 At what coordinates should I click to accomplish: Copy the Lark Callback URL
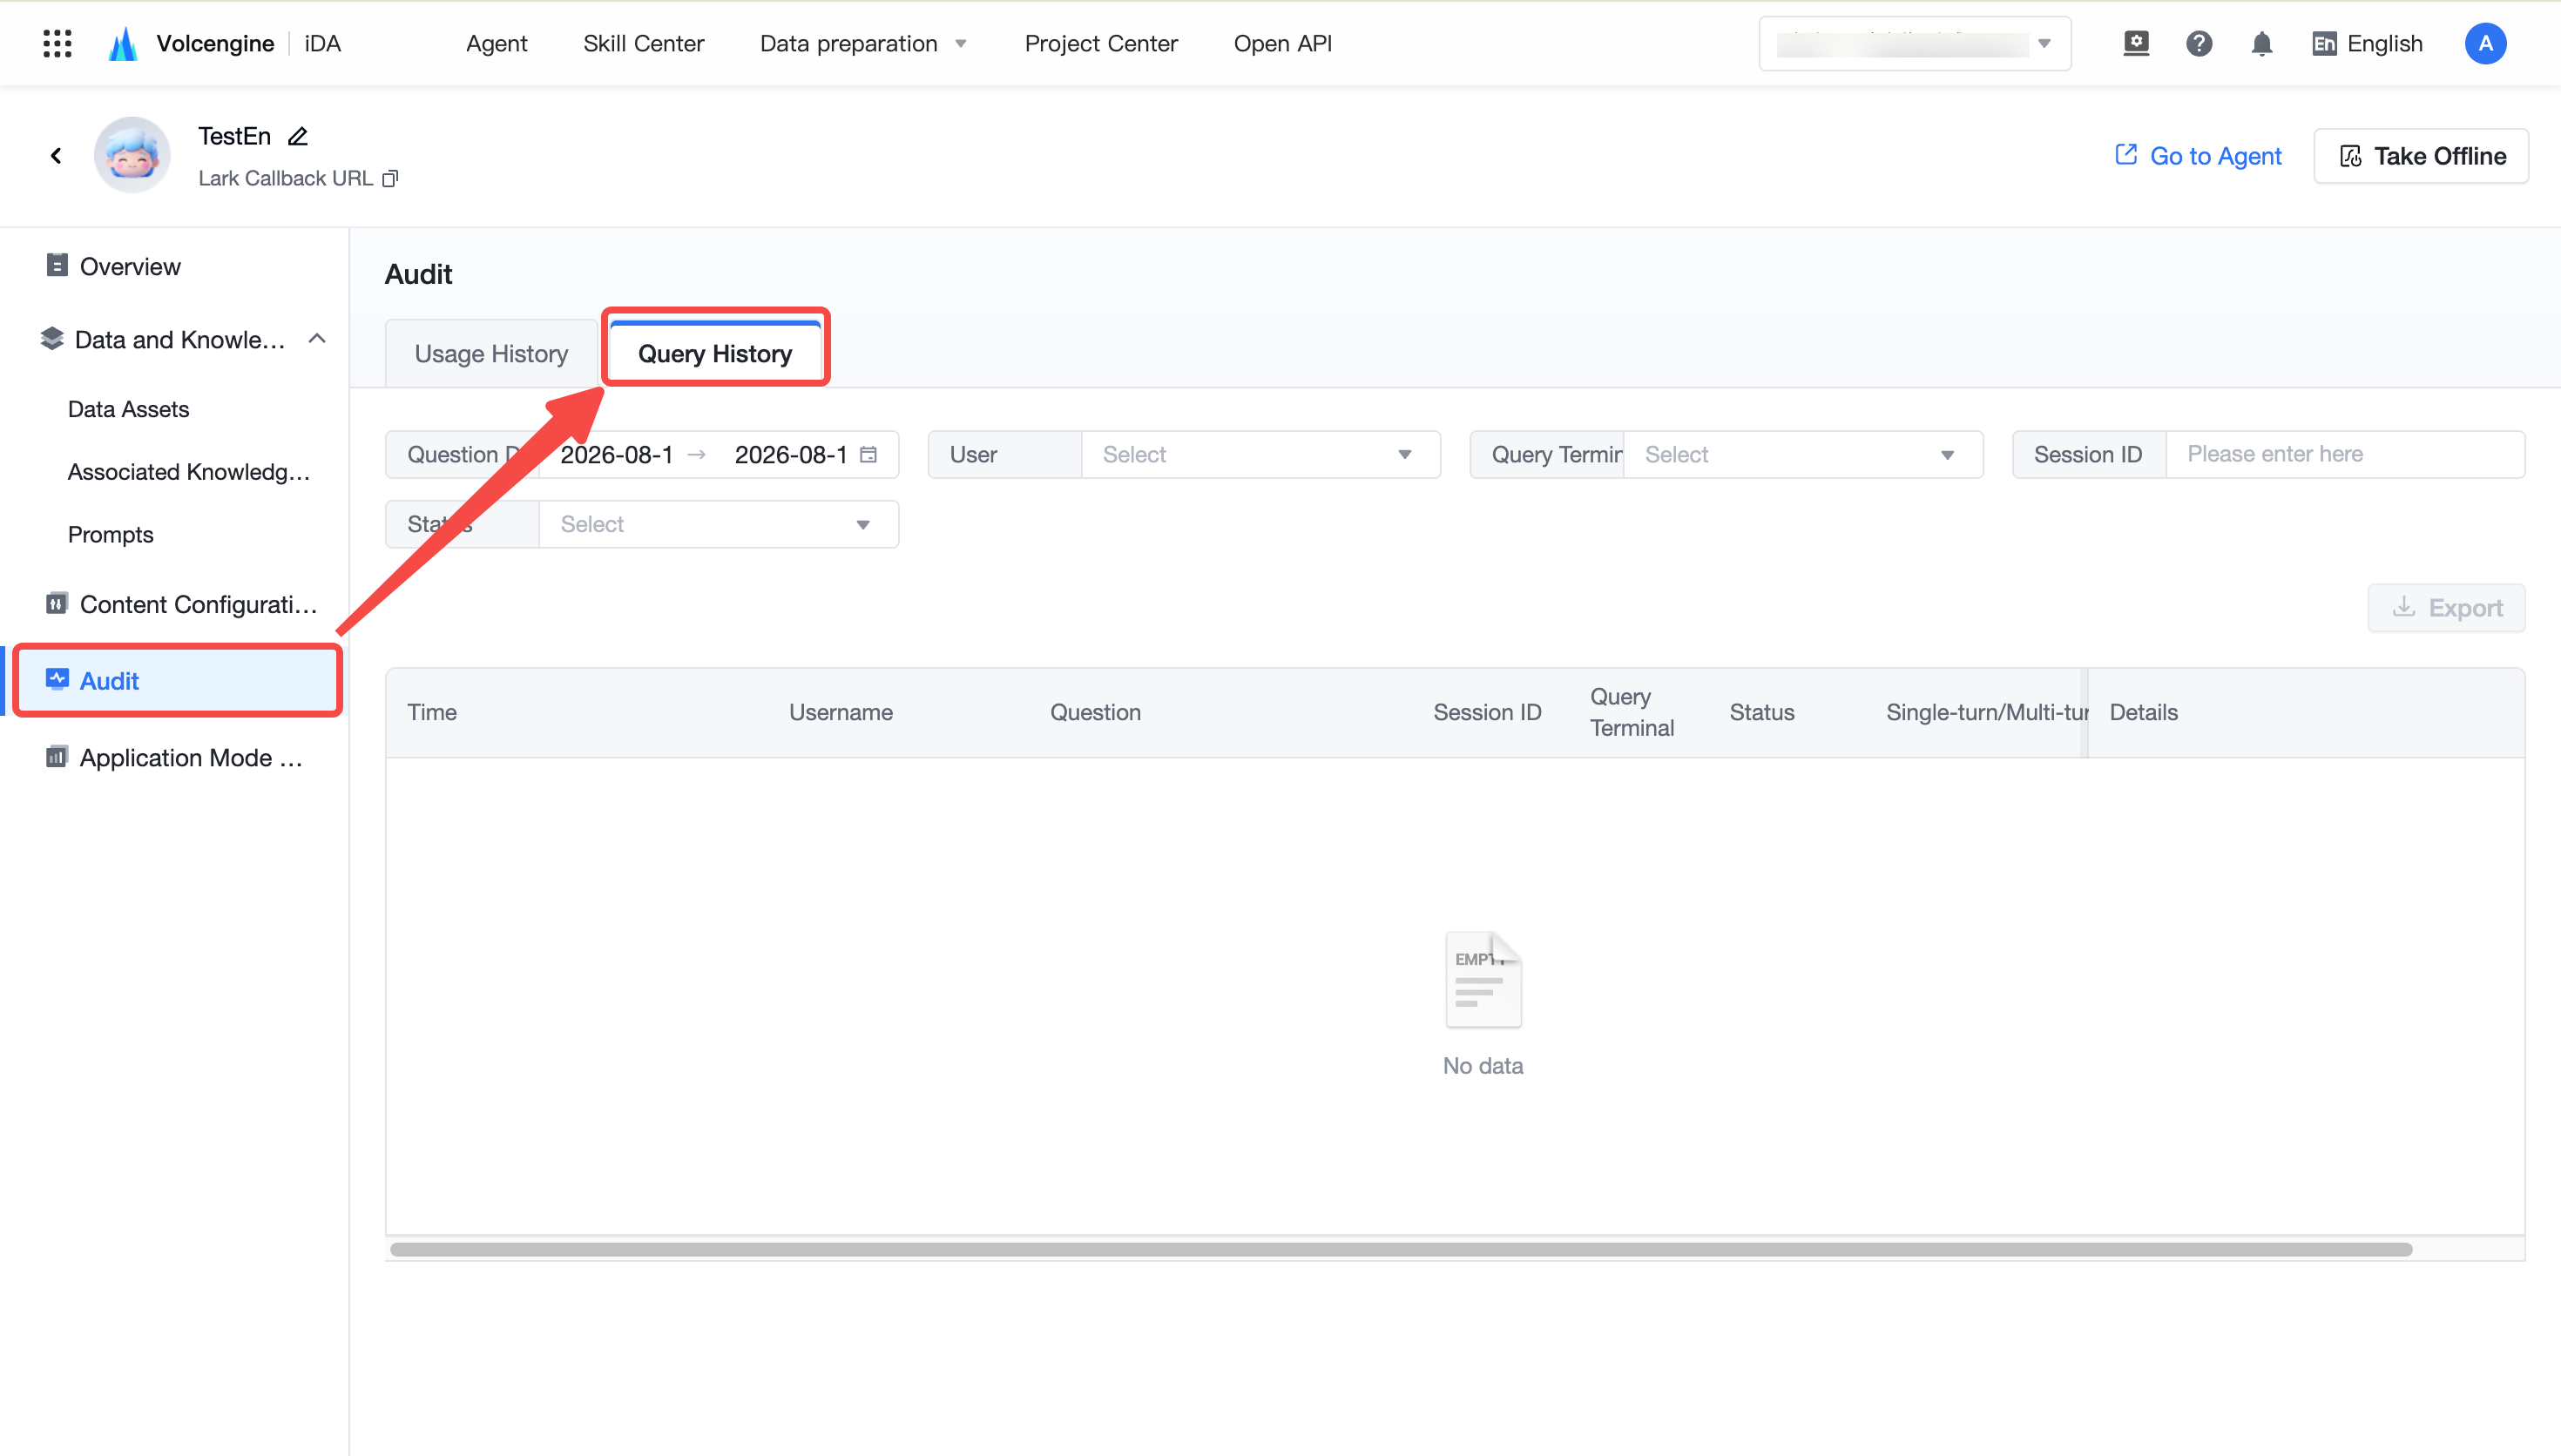pyautogui.click(x=391, y=178)
